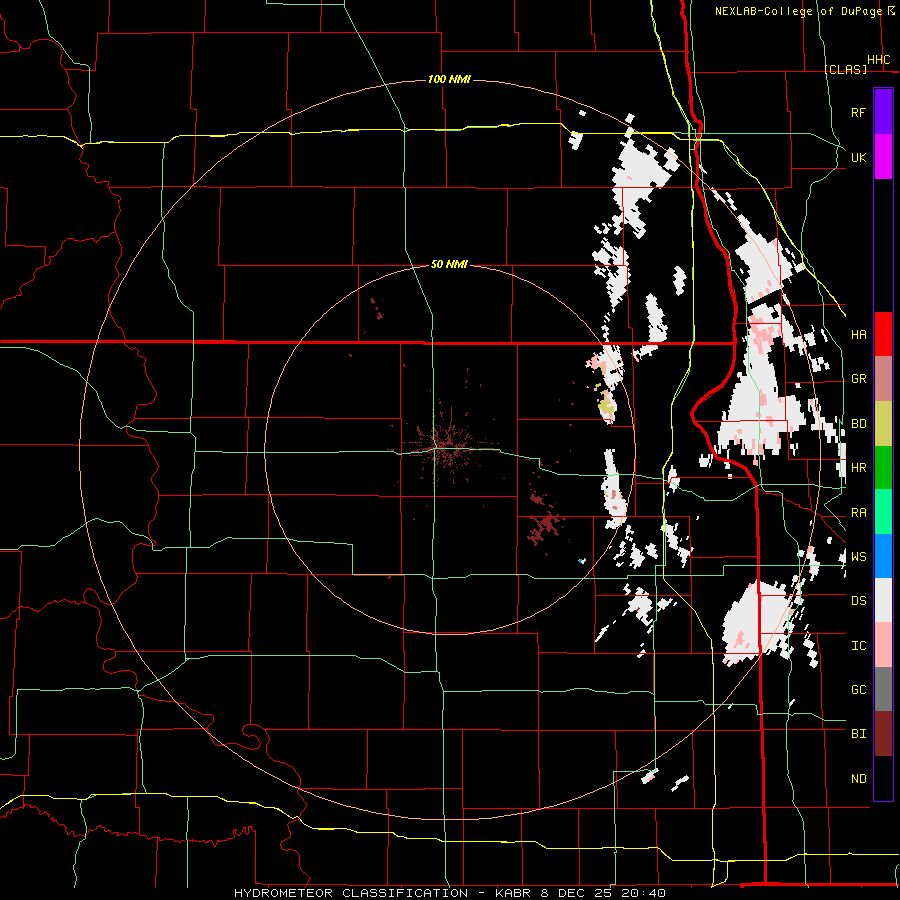The width and height of the screenshot is (900, 900).
Task: Click the ND legend label
Action: (858, 779)
